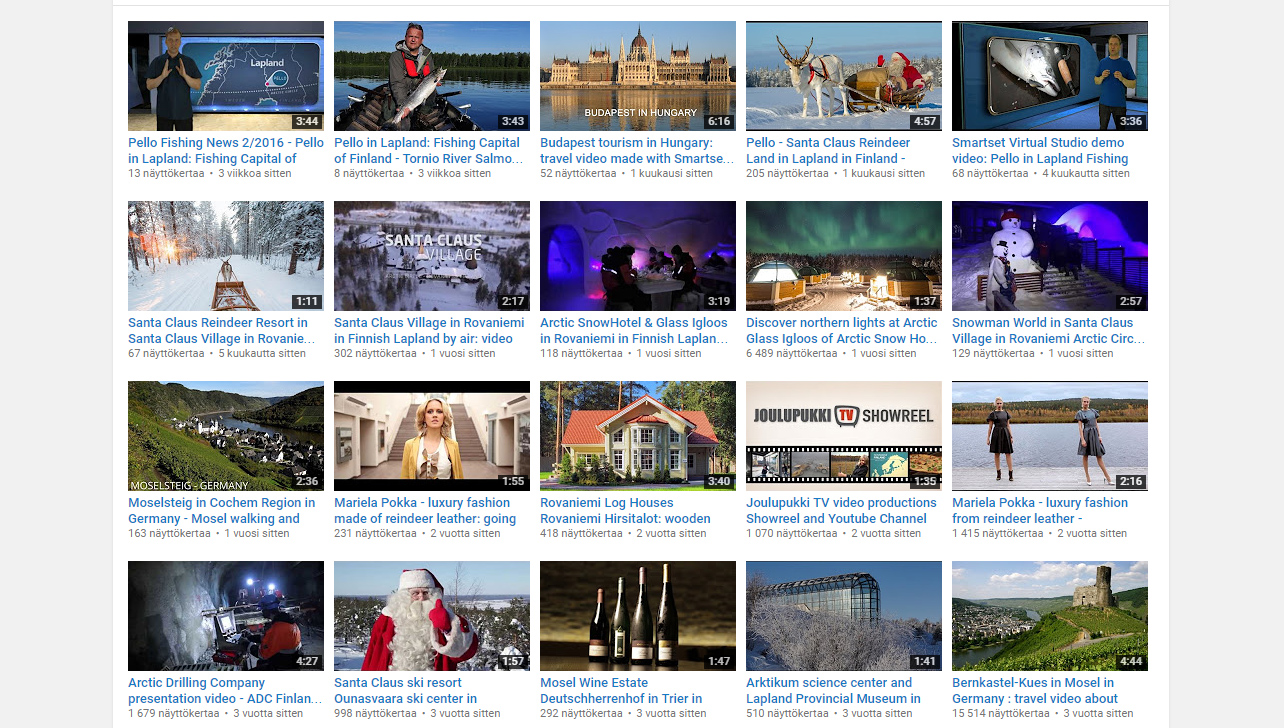Click '1 415 näyttökertaa' view count text
This screenshot has height=728, width=1284.
(999, 533)
